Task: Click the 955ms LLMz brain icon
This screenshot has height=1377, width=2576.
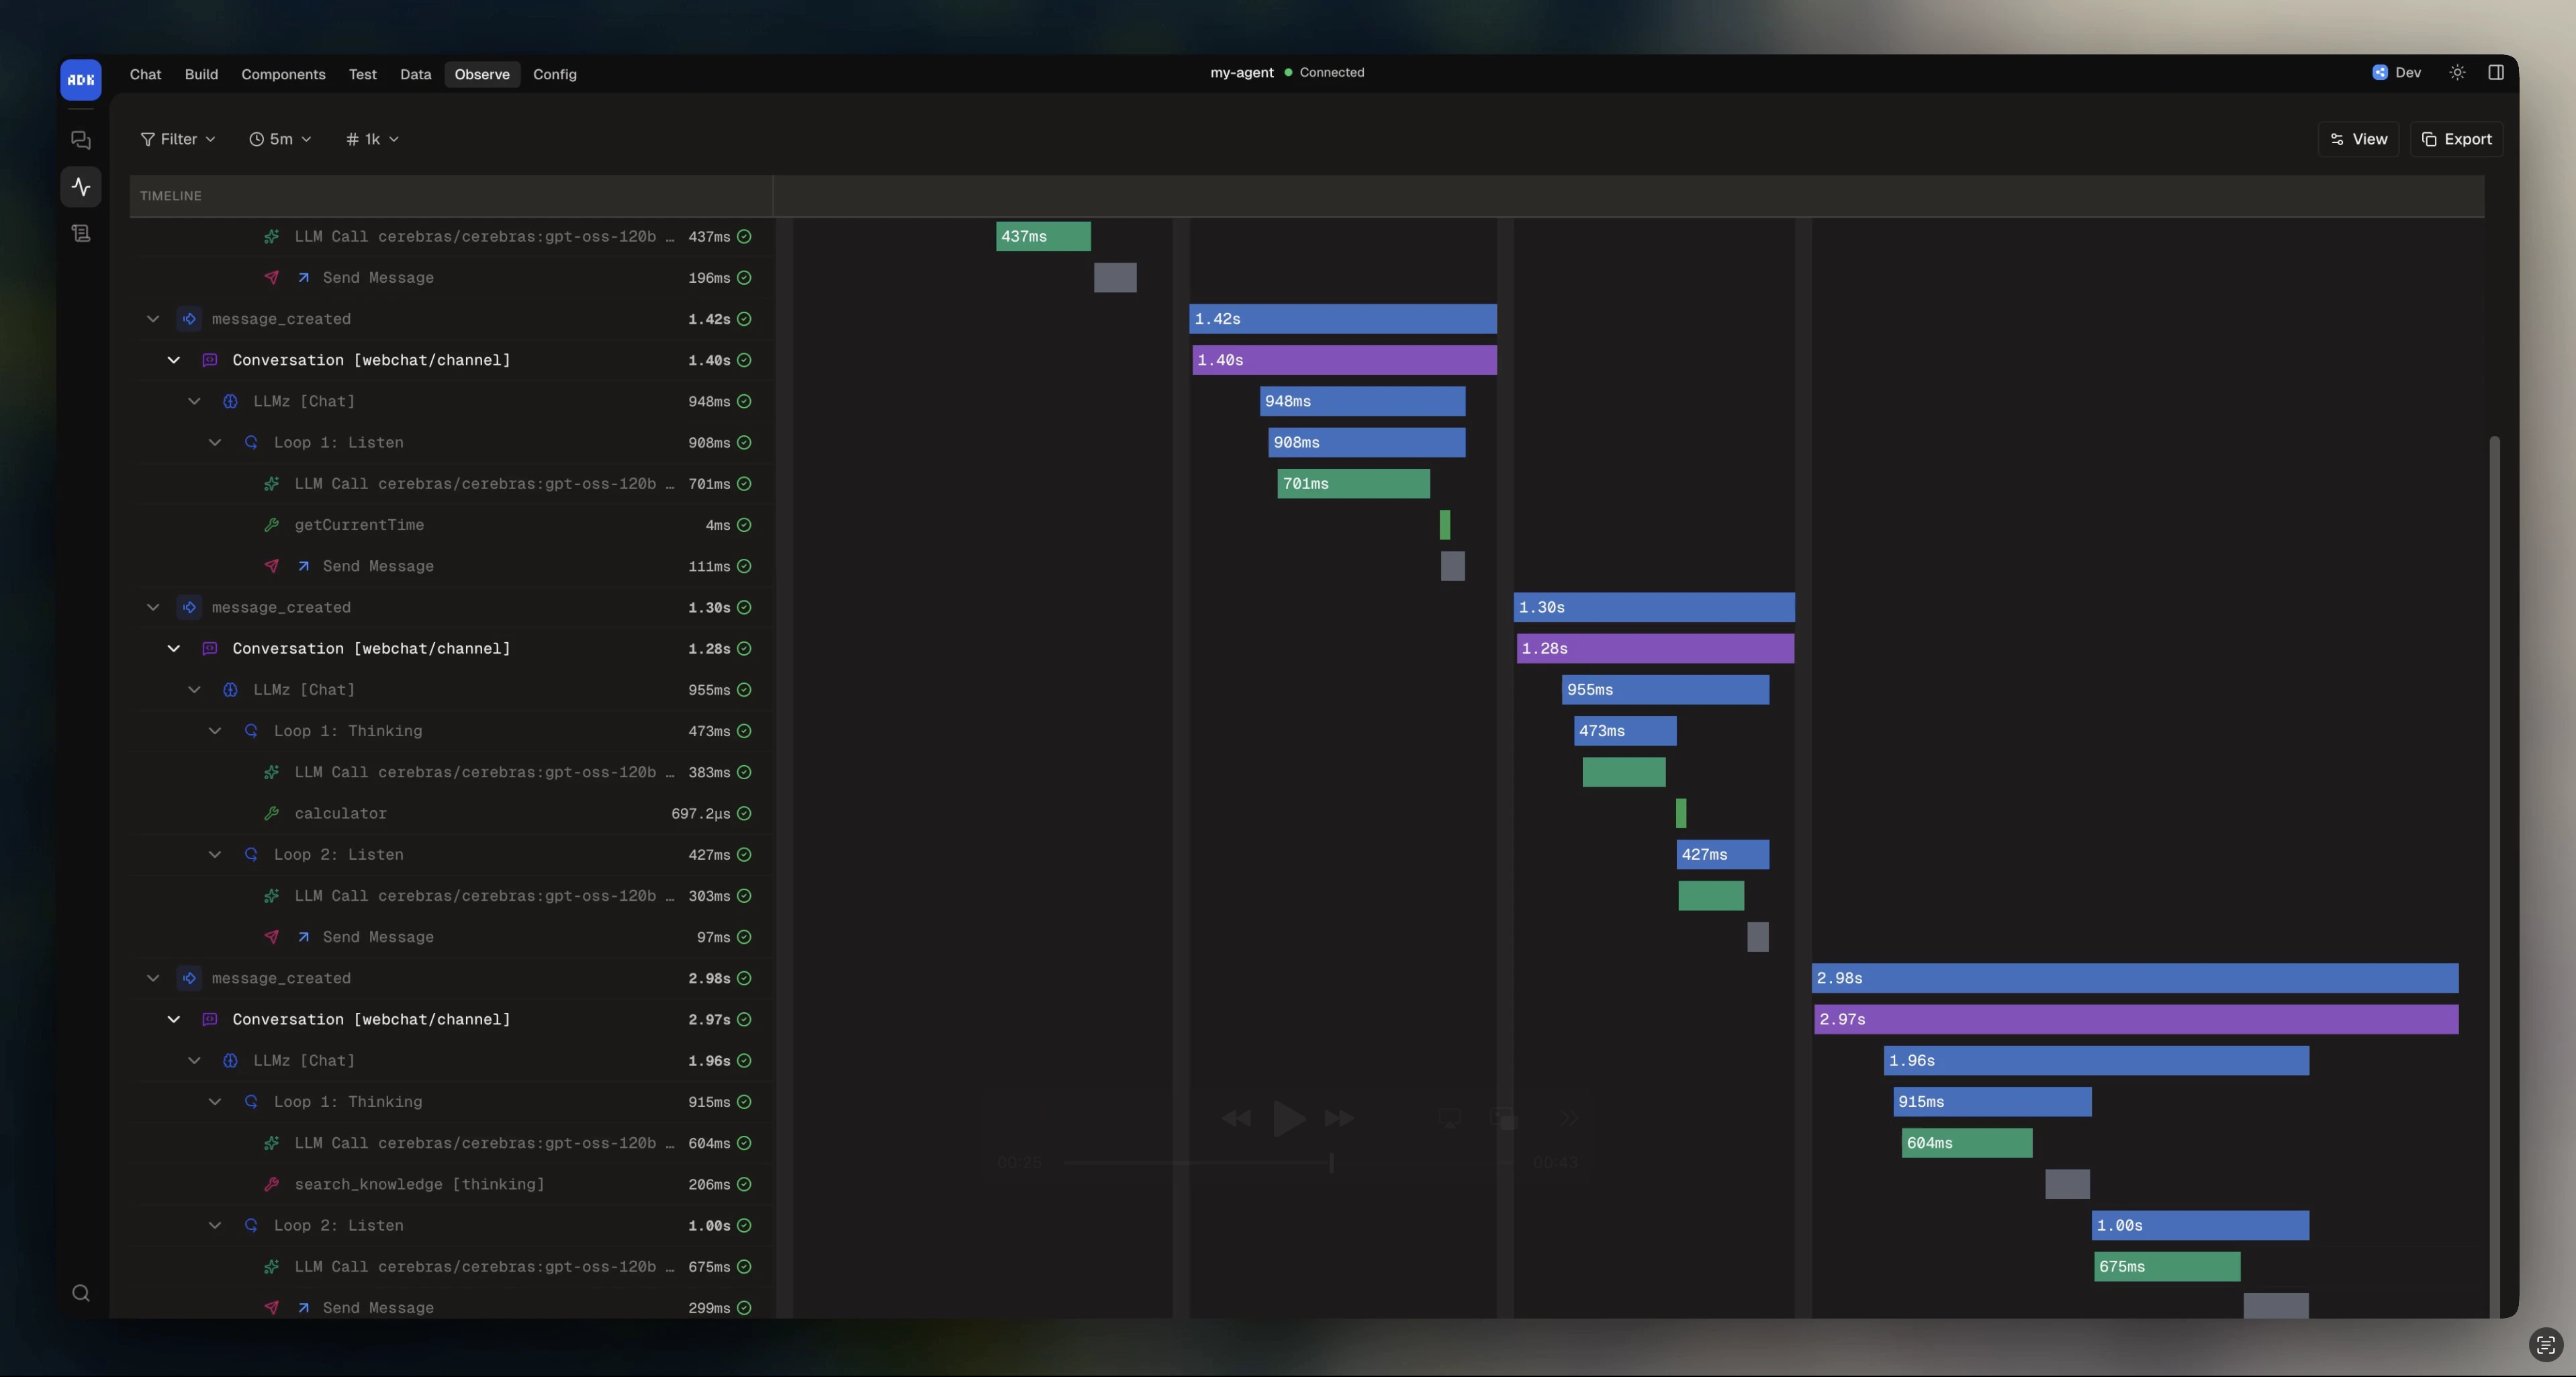Action: 230,690
